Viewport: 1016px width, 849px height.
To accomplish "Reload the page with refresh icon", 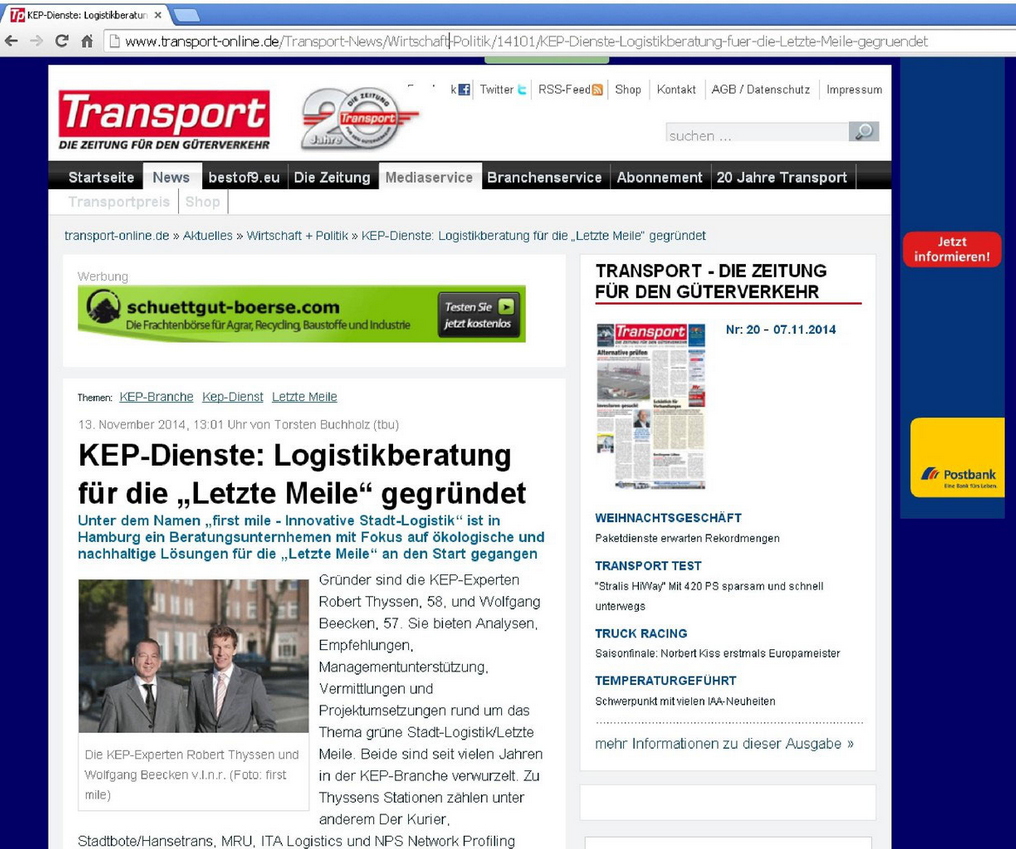I will (x=62, y=41).
